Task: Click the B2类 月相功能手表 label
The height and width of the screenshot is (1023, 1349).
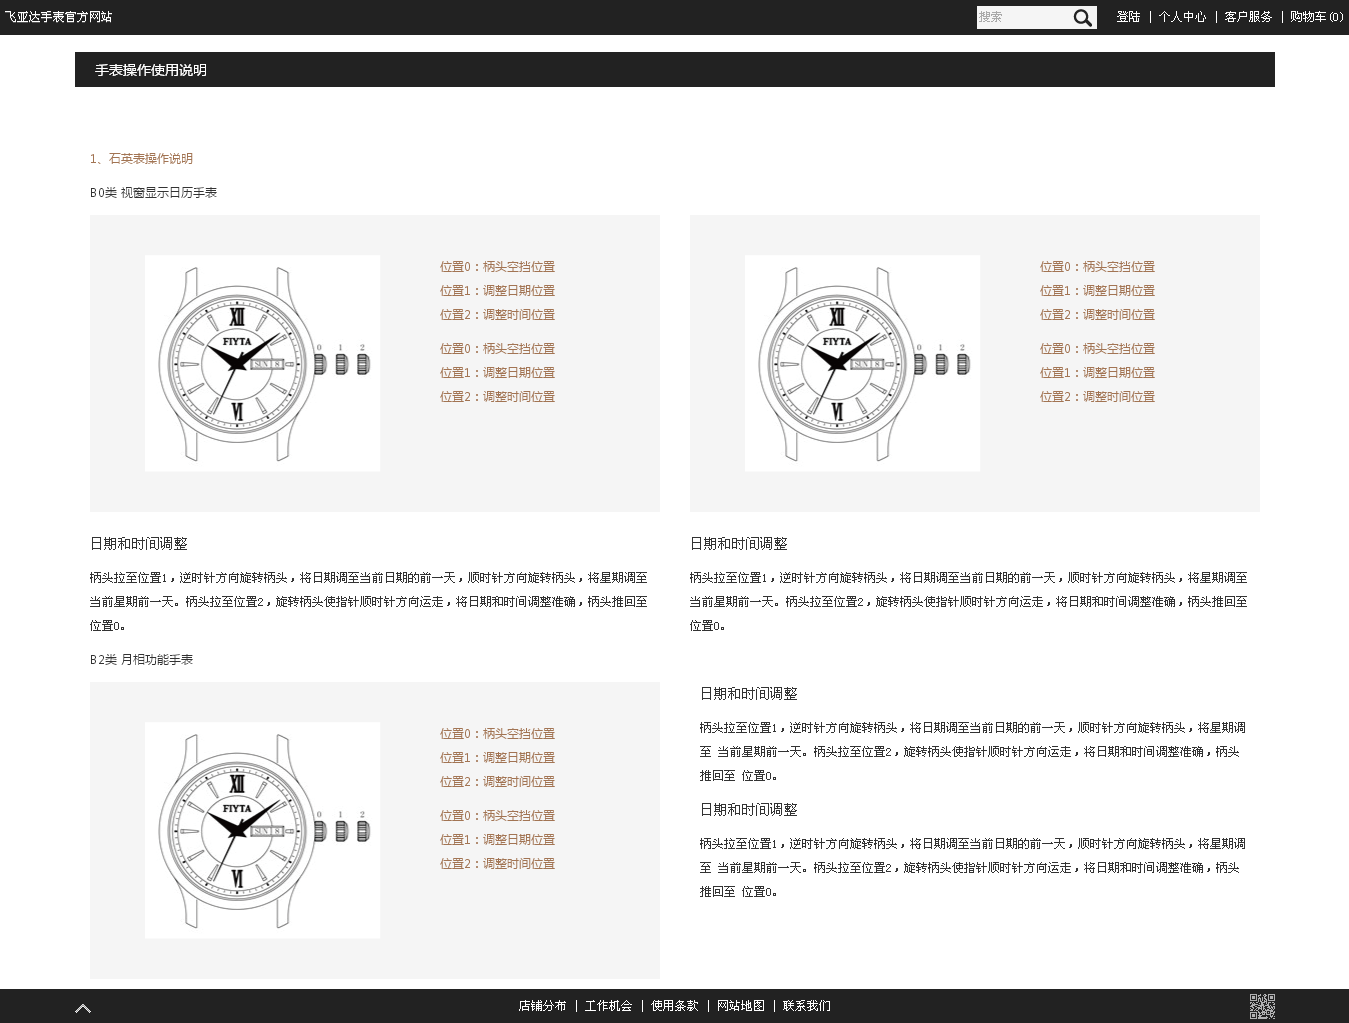Action: pos(141,660)
